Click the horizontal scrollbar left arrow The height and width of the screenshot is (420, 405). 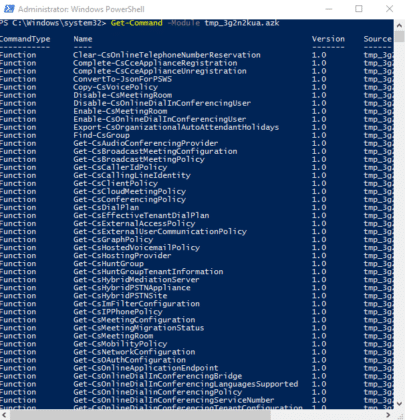4,415
